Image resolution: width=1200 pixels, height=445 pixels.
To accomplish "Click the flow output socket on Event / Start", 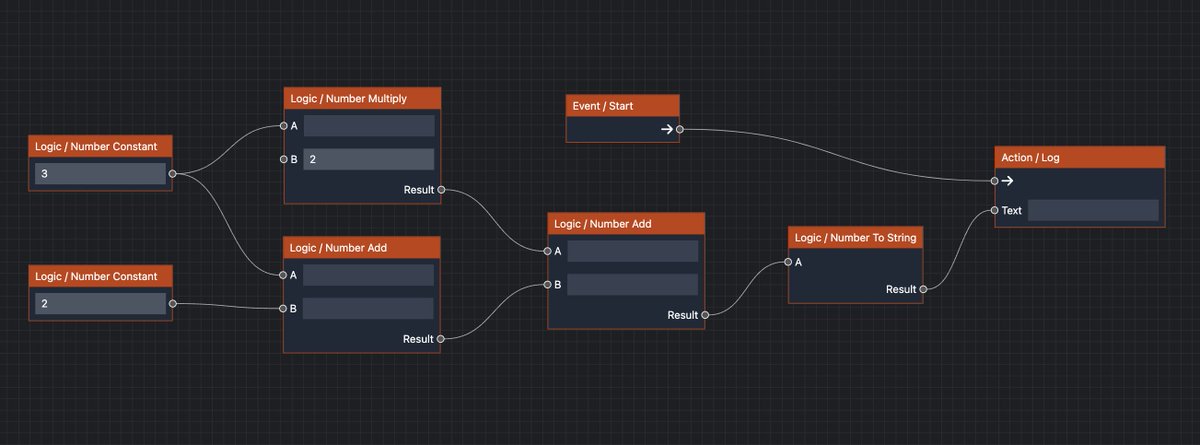I will pyautogui.click(x=680, y=129).
